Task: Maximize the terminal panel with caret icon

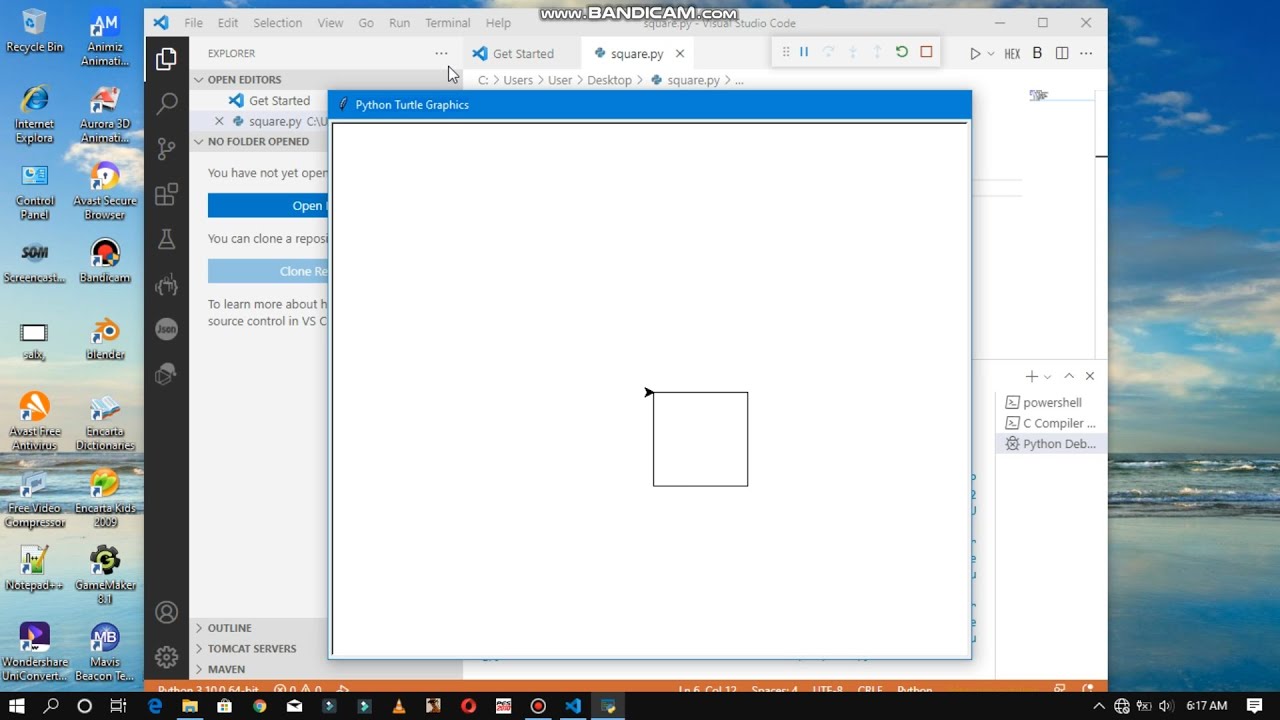Action: (x=1069, y=376)
